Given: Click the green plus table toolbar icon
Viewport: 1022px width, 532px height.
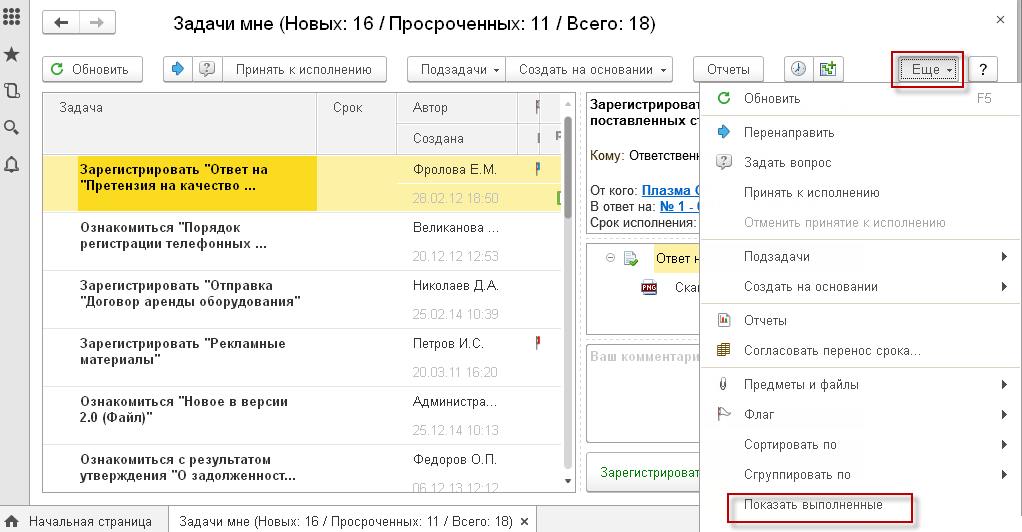Looking at the screenshot, I should 828,69.
